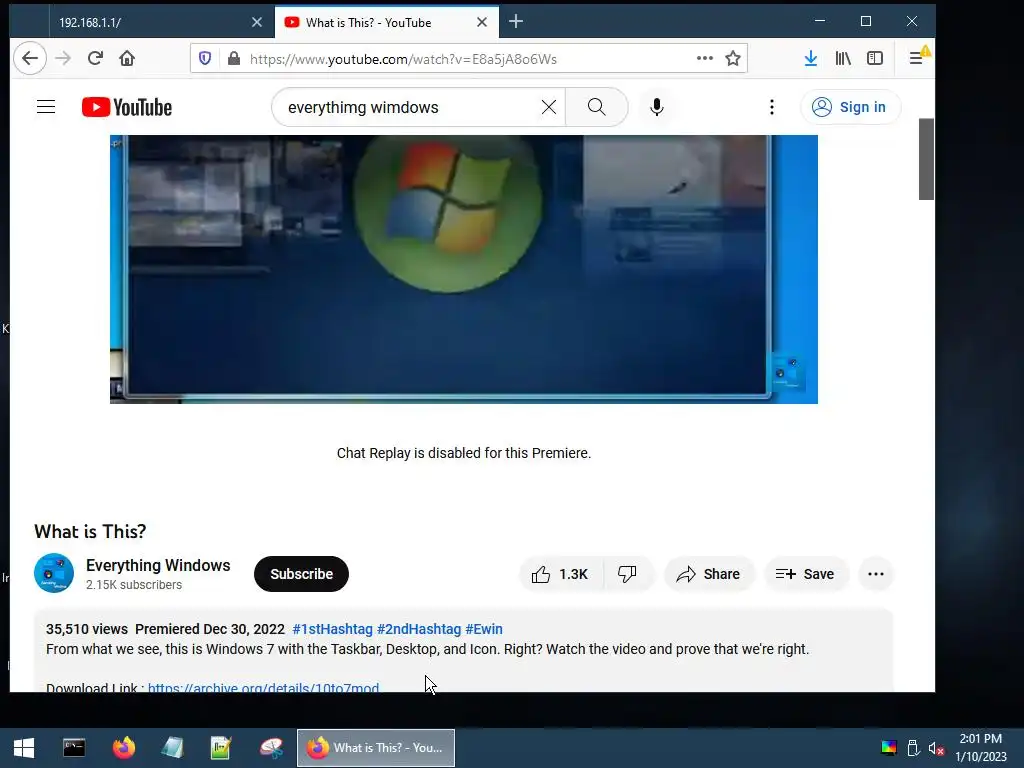The height and width of the screenshot is (768, 1024).
Task: Toggle Firefox sidebar view
Action: (874, 59)
